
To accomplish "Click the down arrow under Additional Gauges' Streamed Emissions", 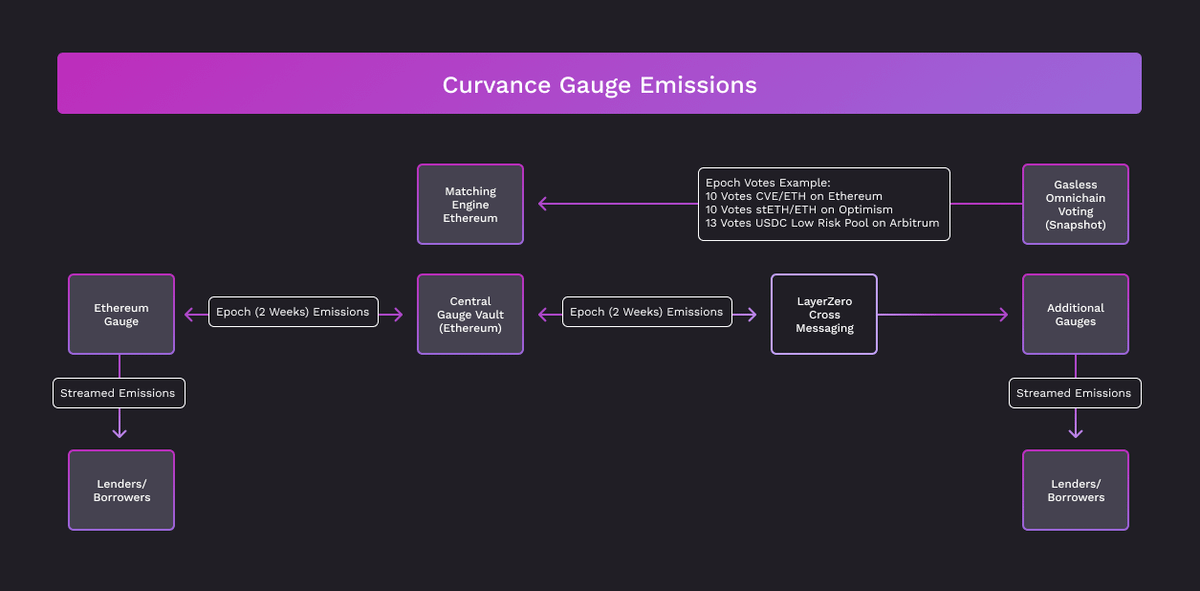I will (1075, 431).
